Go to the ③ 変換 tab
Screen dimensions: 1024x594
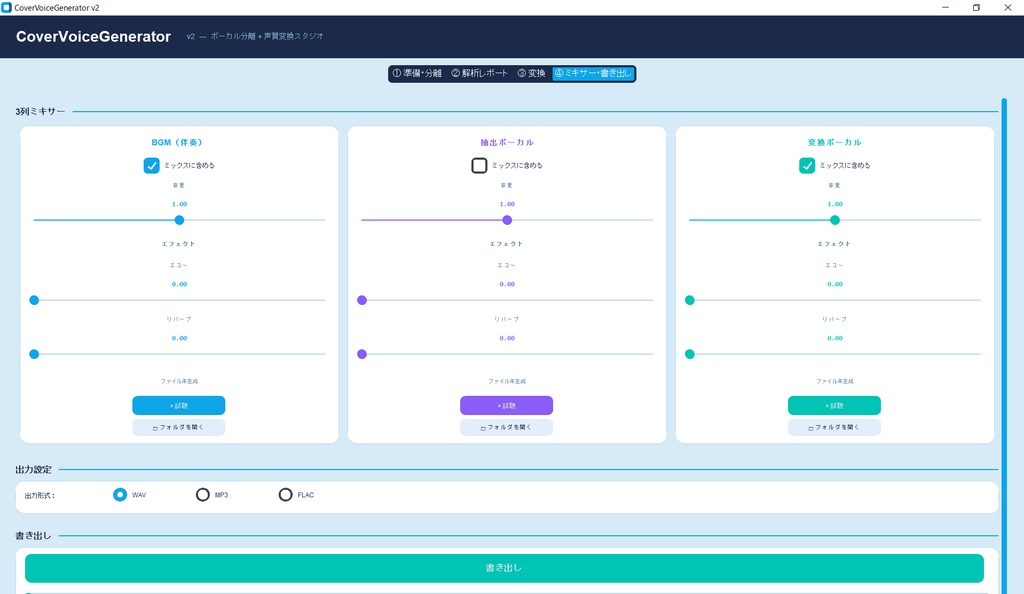pos(532,73)
